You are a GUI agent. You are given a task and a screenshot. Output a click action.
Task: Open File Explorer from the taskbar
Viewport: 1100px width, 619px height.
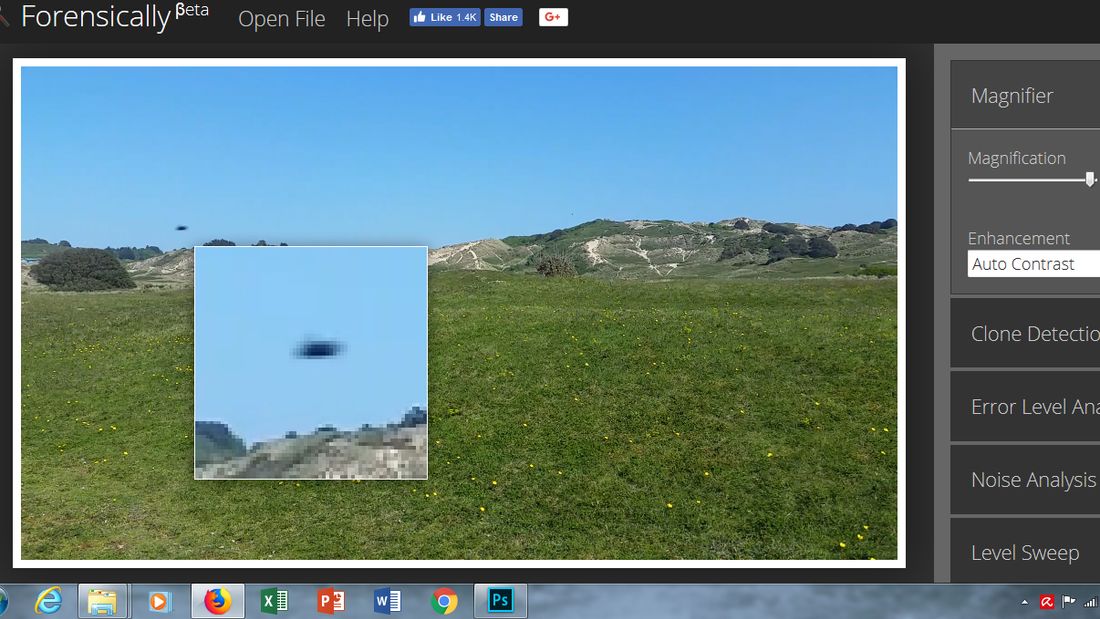click(102, 601)
